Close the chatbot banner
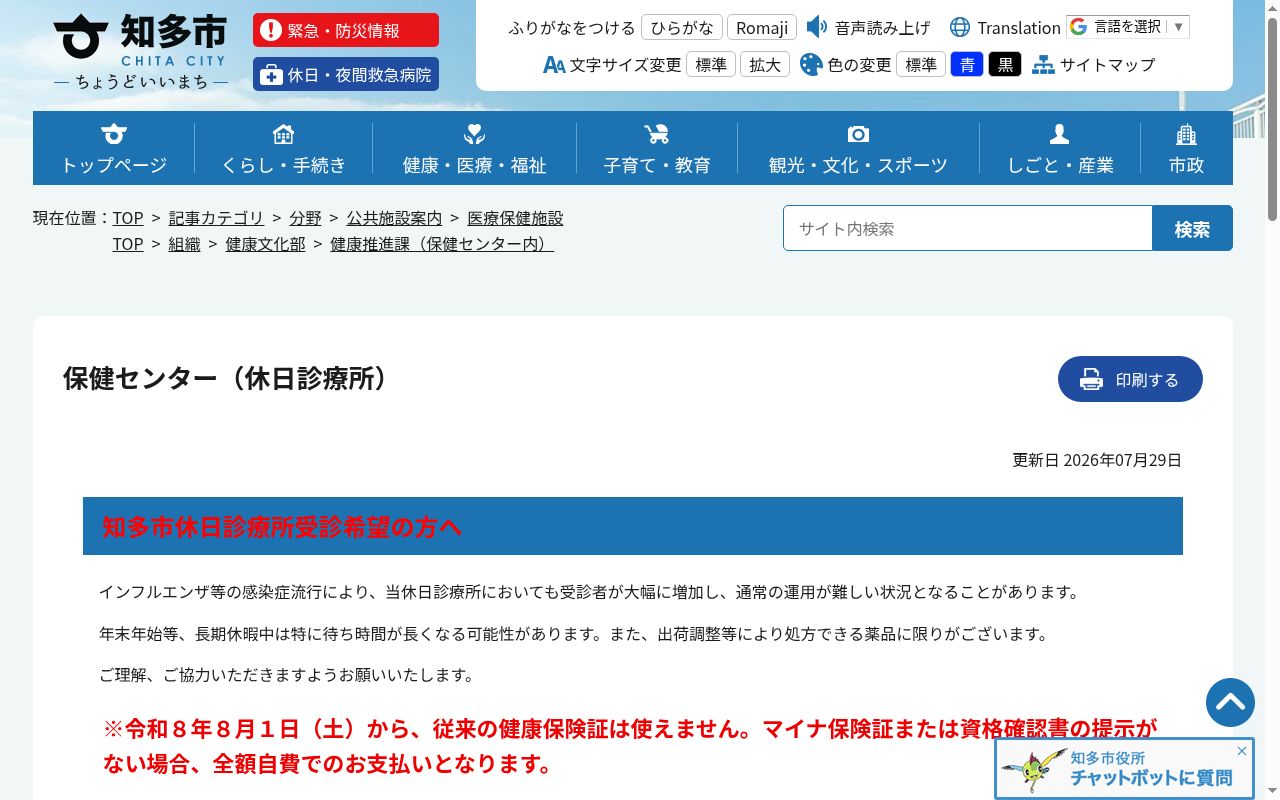Image resolution: width=1280 pixels, height=800 pixels. click(1242, 751)
